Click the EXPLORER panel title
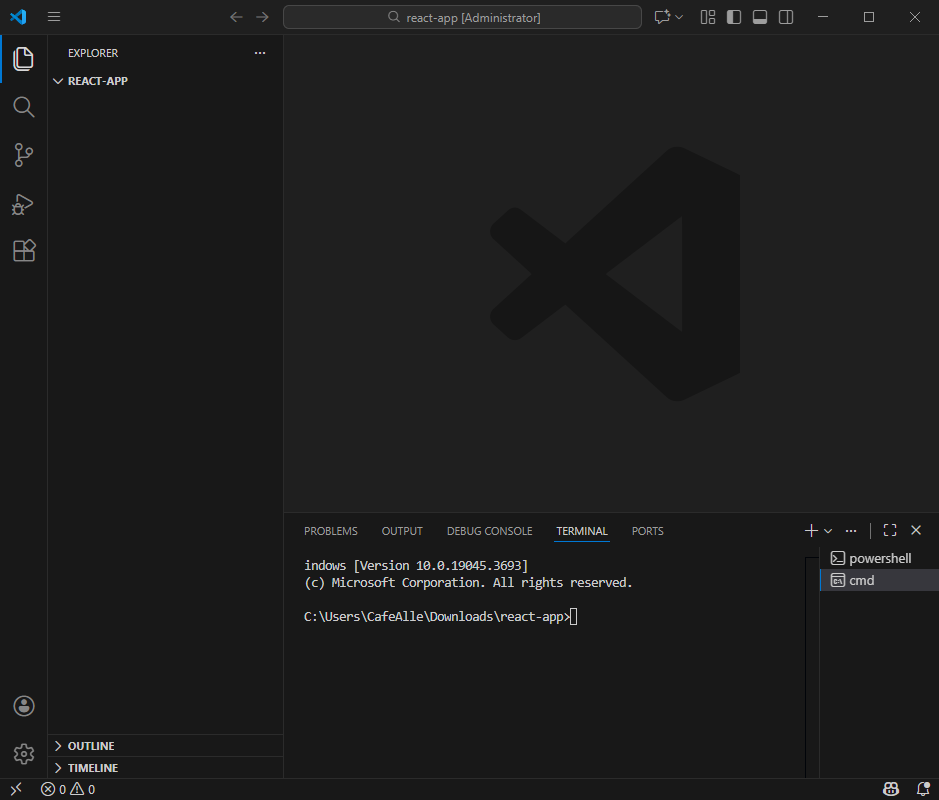This screenshot has width=939, height=800. coord(93,53)
